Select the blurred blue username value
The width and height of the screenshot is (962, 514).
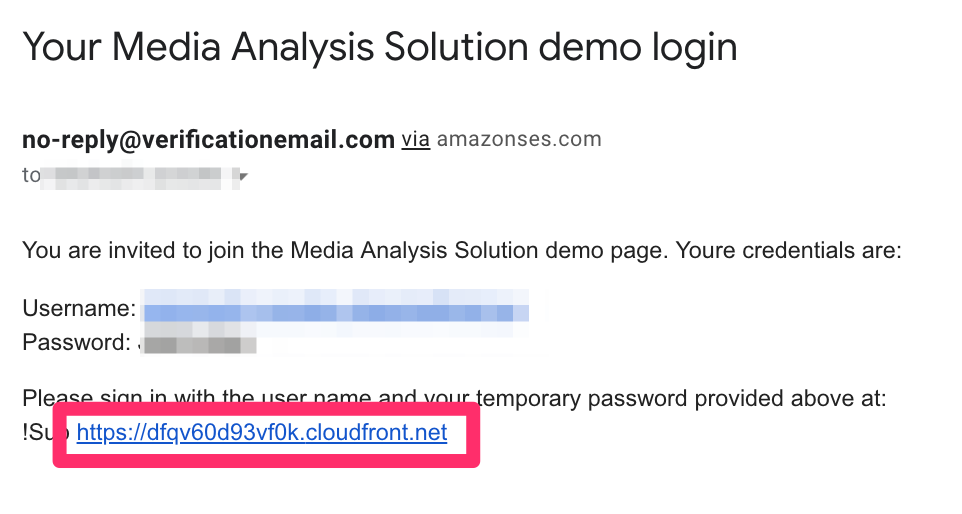(x=335, y=307)
